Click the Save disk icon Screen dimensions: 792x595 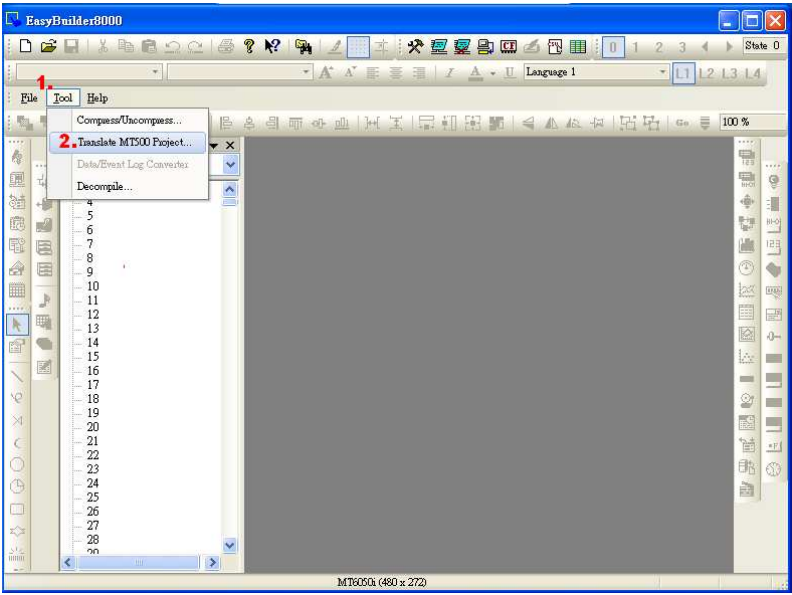(71, 46)
